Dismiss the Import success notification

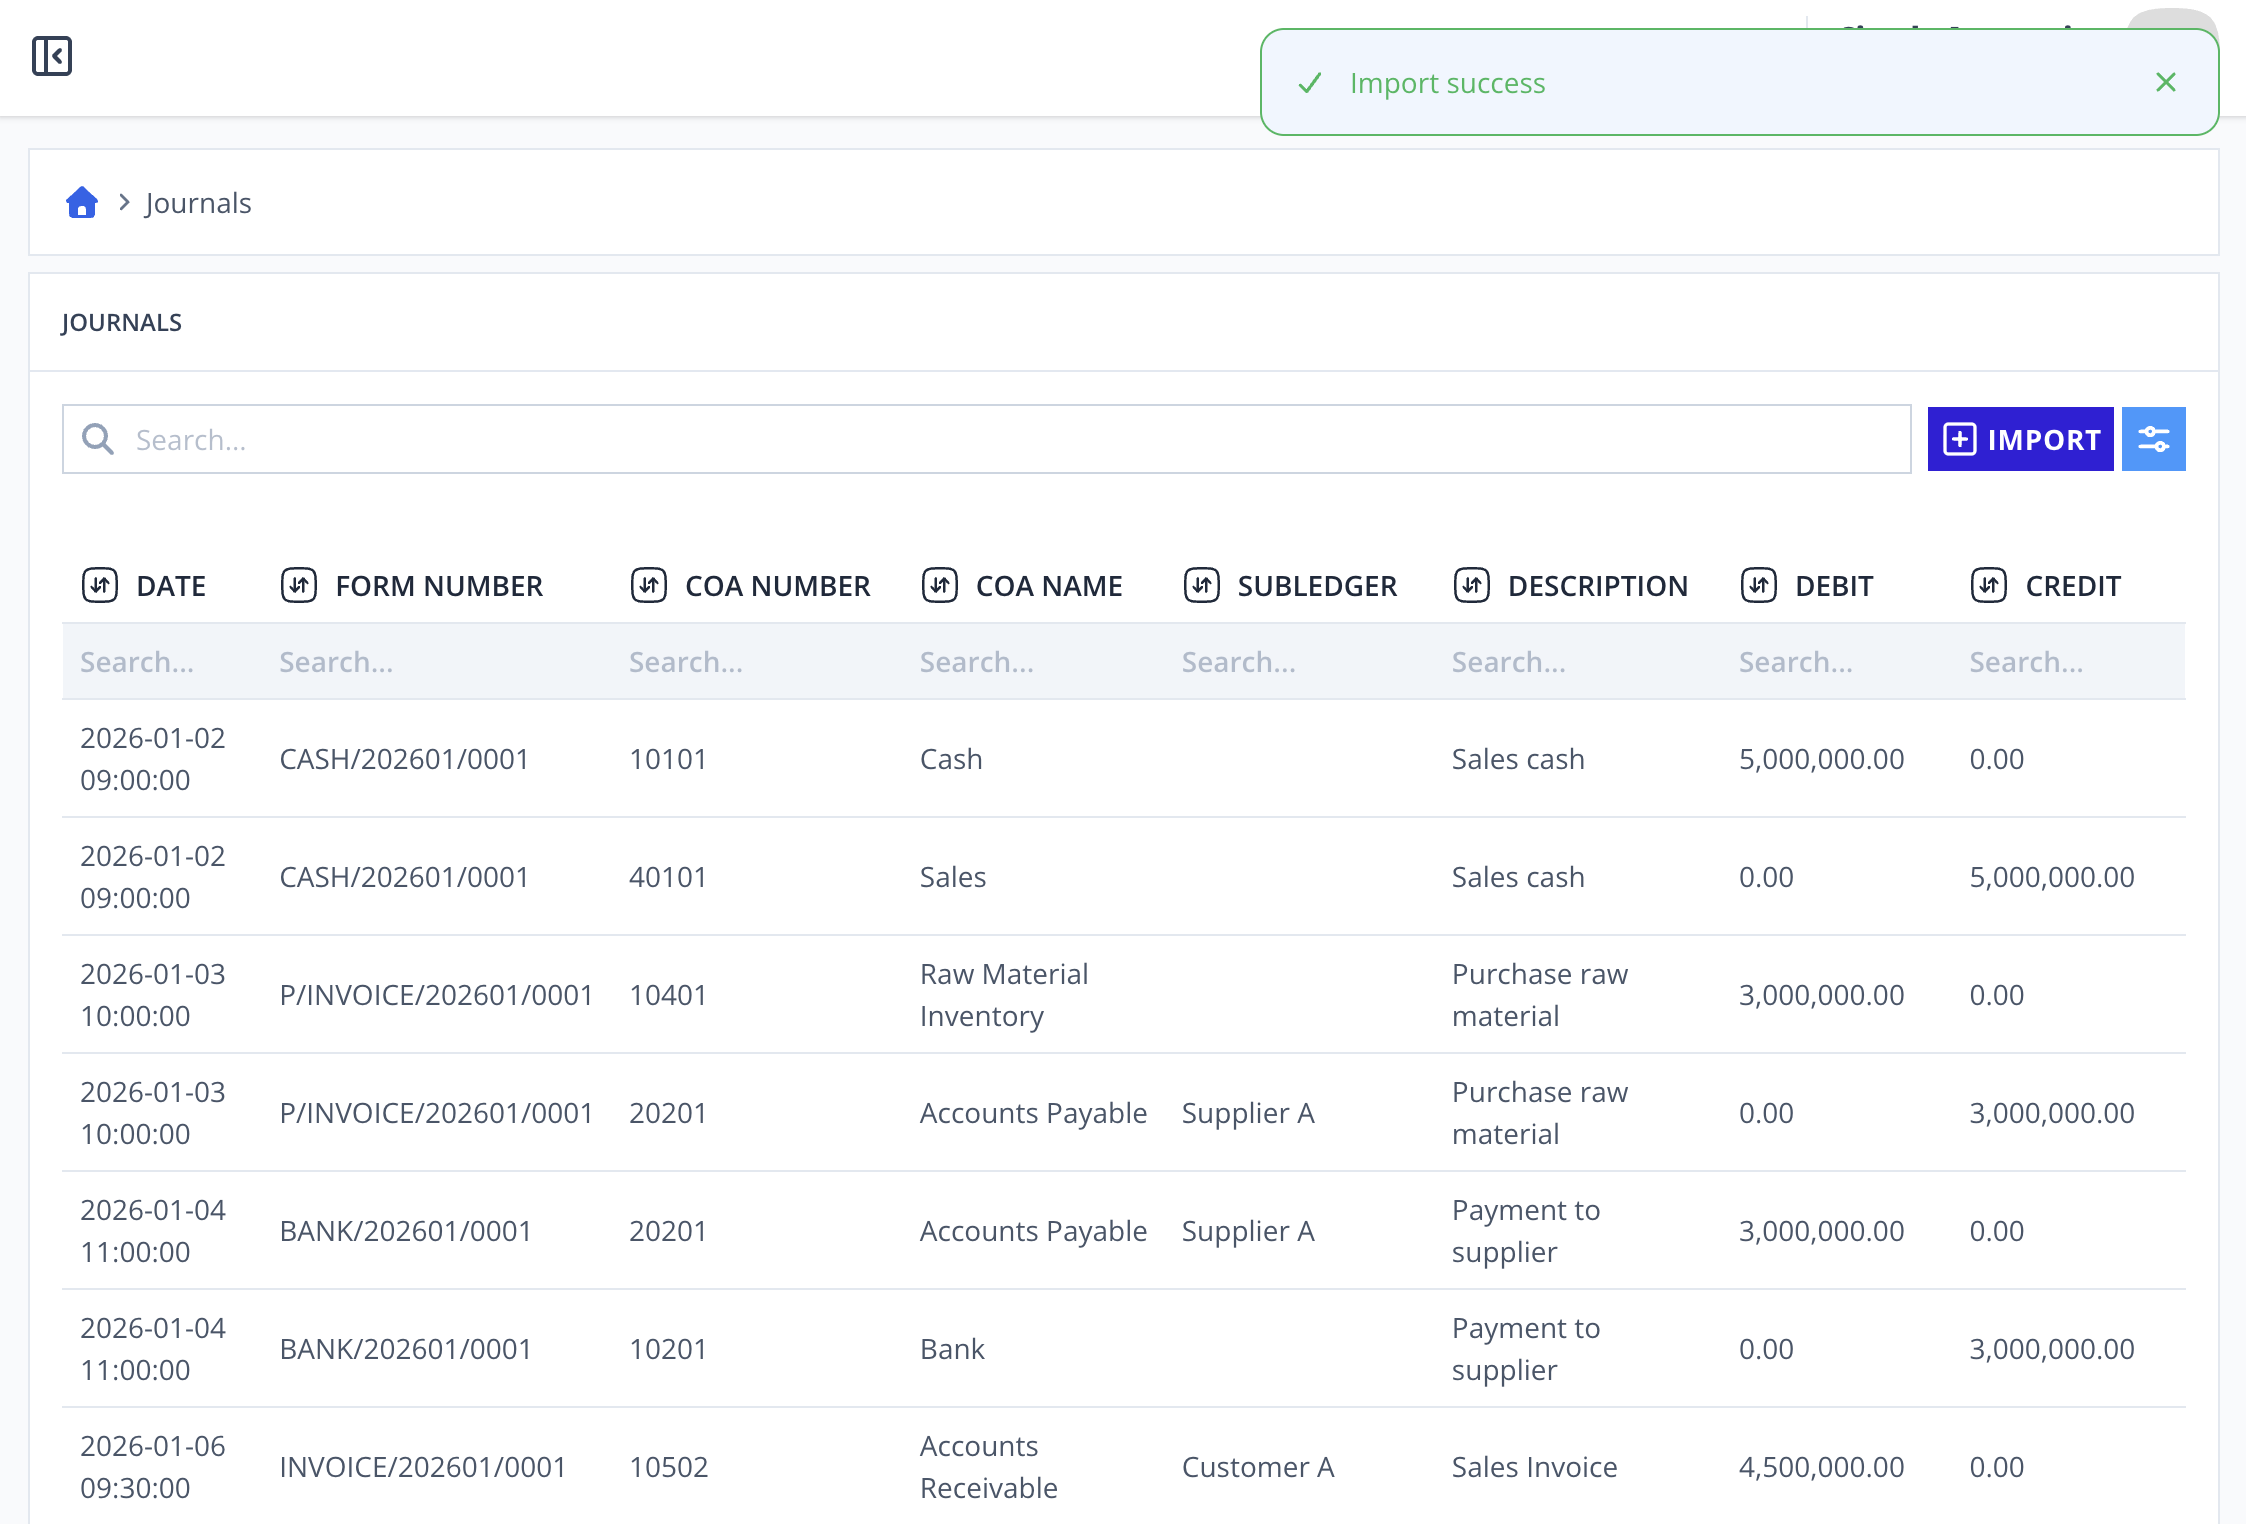2166,82
